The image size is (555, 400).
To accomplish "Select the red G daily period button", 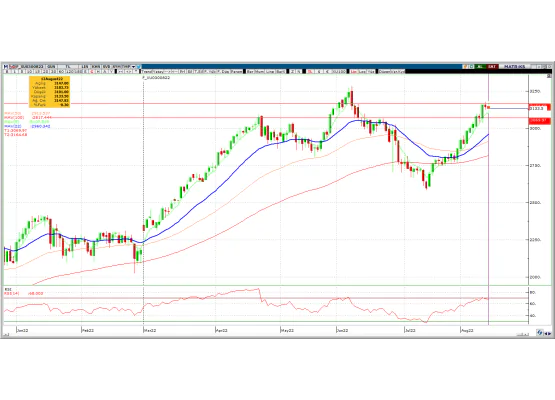I will tap(91, 71).
